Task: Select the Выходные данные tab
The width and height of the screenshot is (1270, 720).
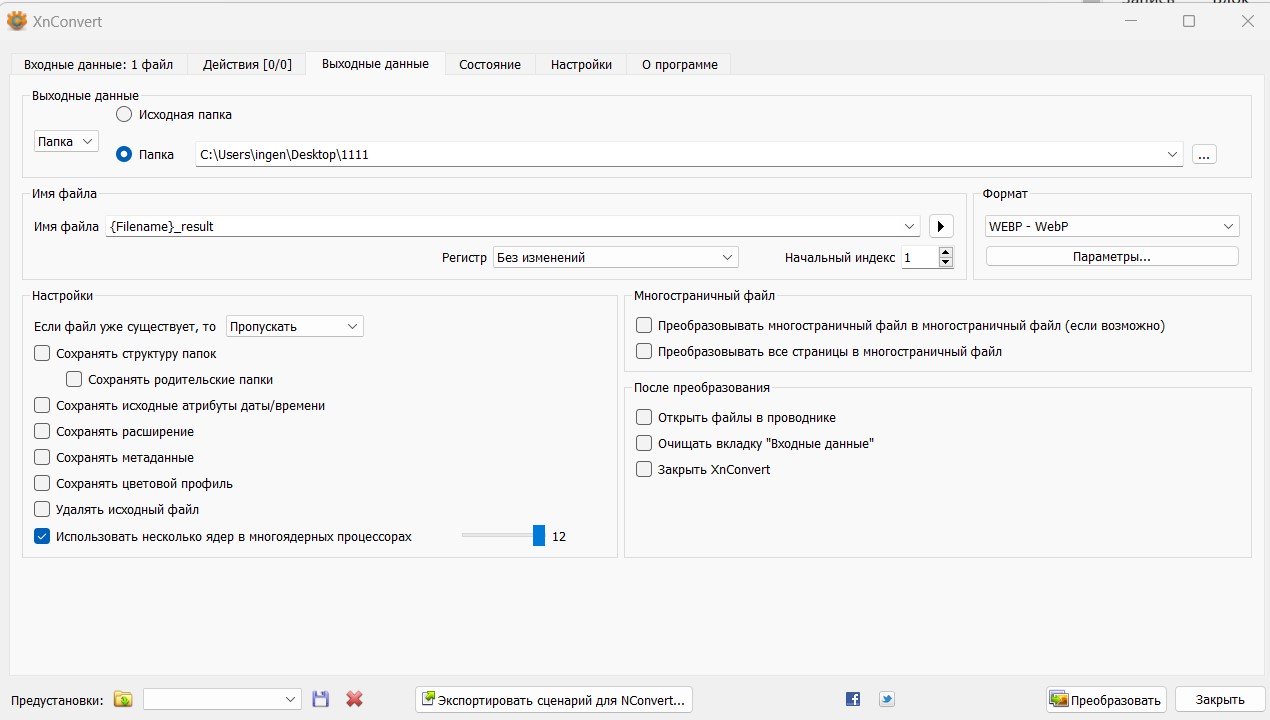Action: [x=375, y=63]
